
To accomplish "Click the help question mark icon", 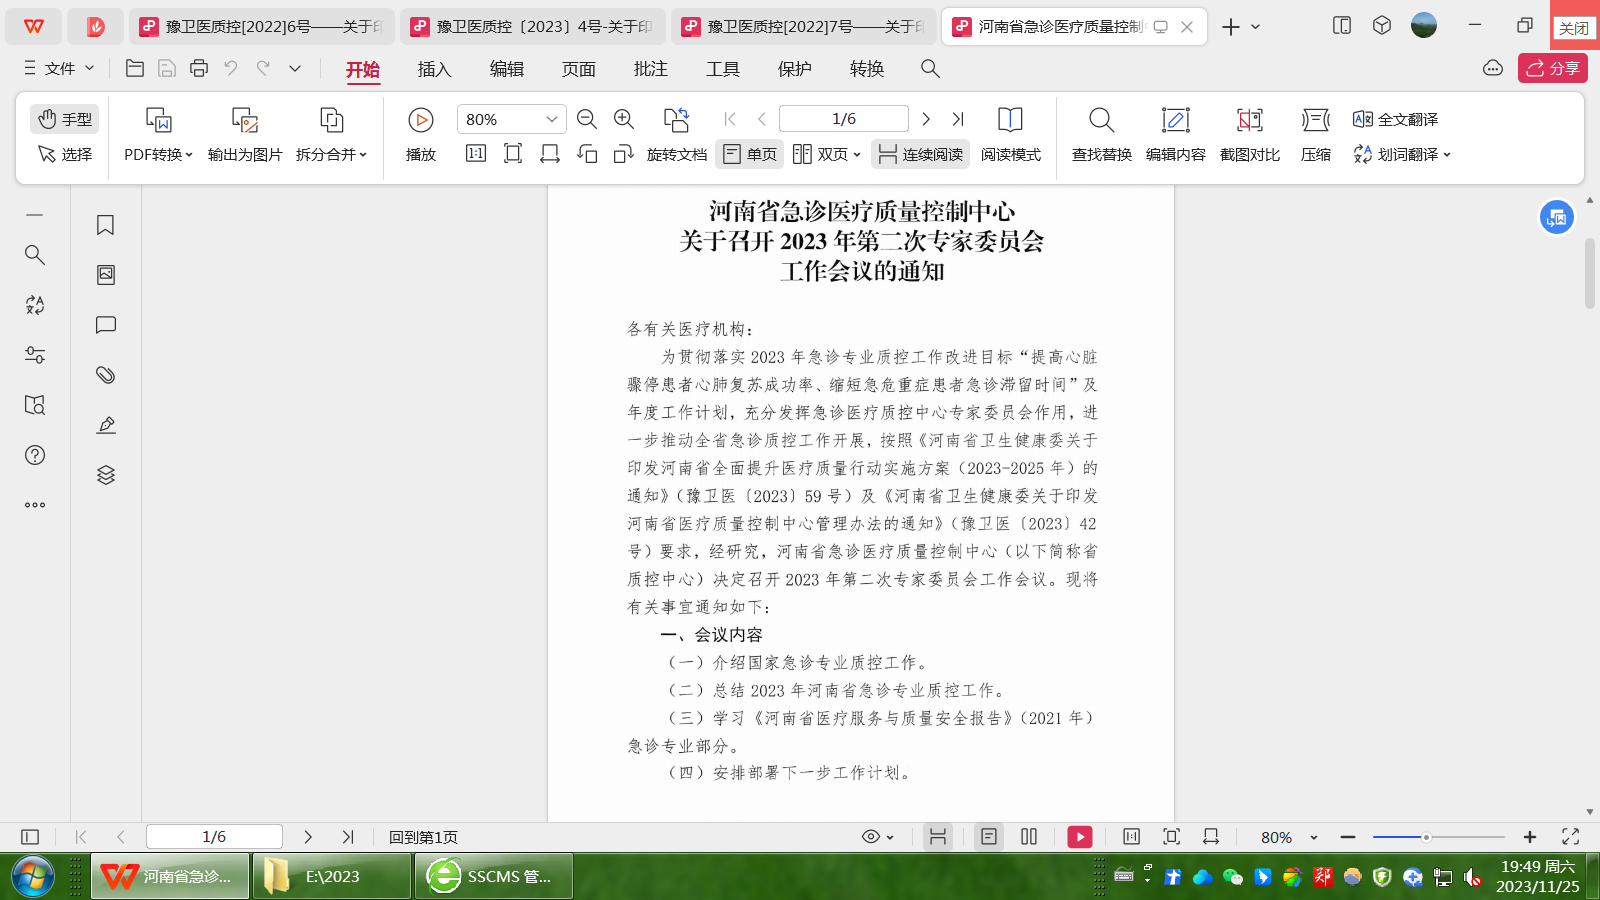I will pos(35,455).
